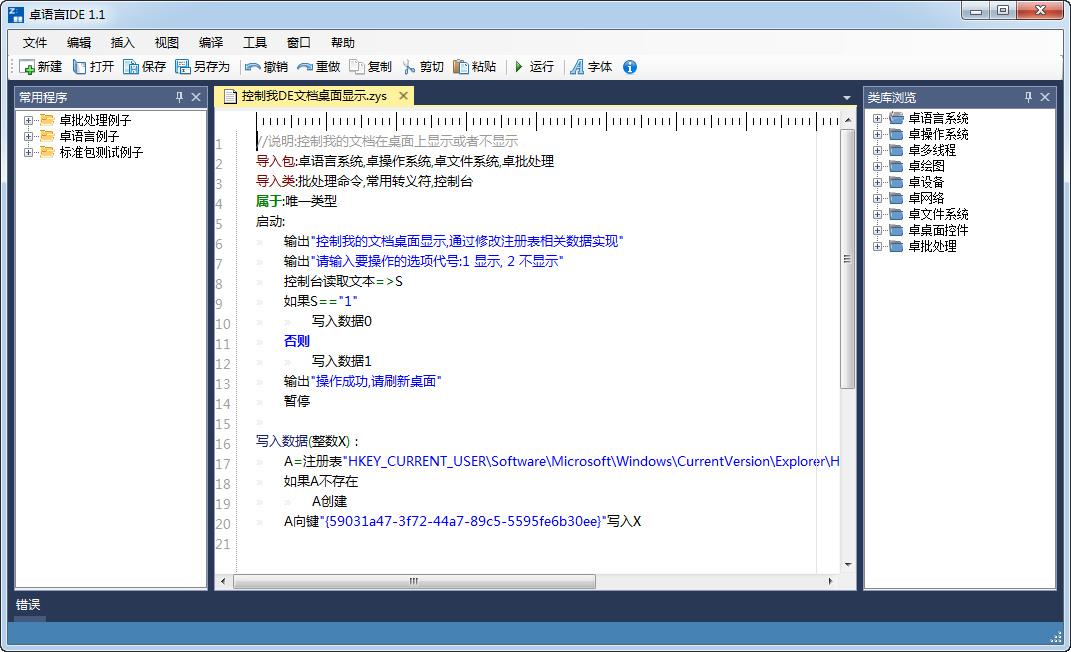The height and width of the screenshot is (652, 1071).
Task: Expand the 标准包测试例子 folder
Action: [x=28, y=152]
